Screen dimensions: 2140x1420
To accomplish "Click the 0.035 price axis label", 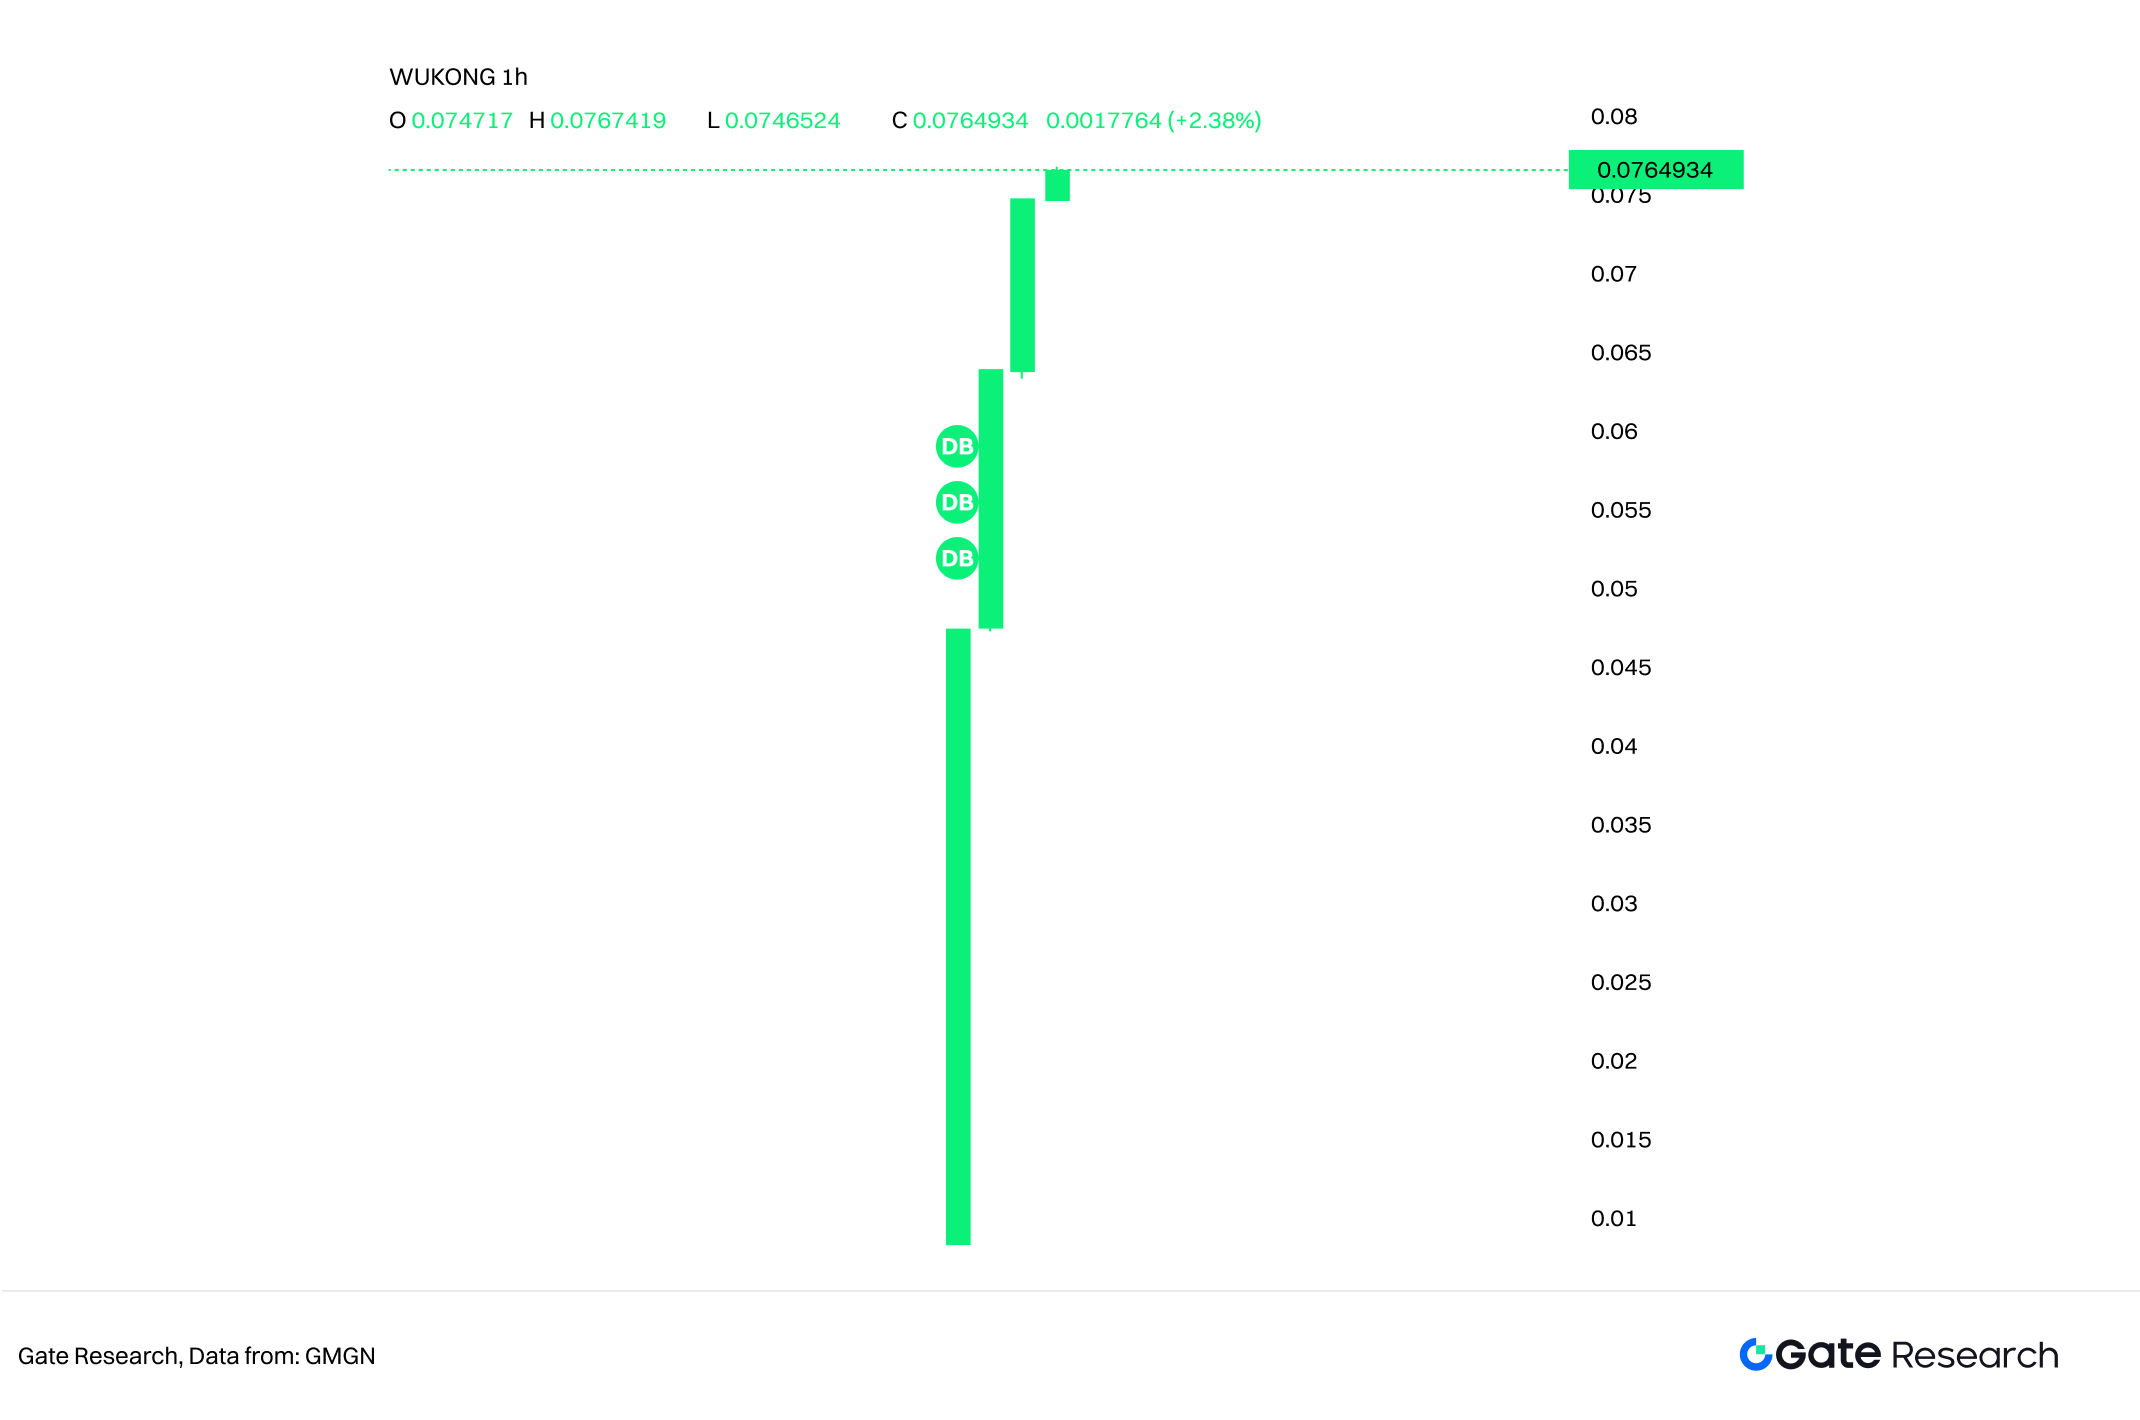I will click(x=1621, y=825).
